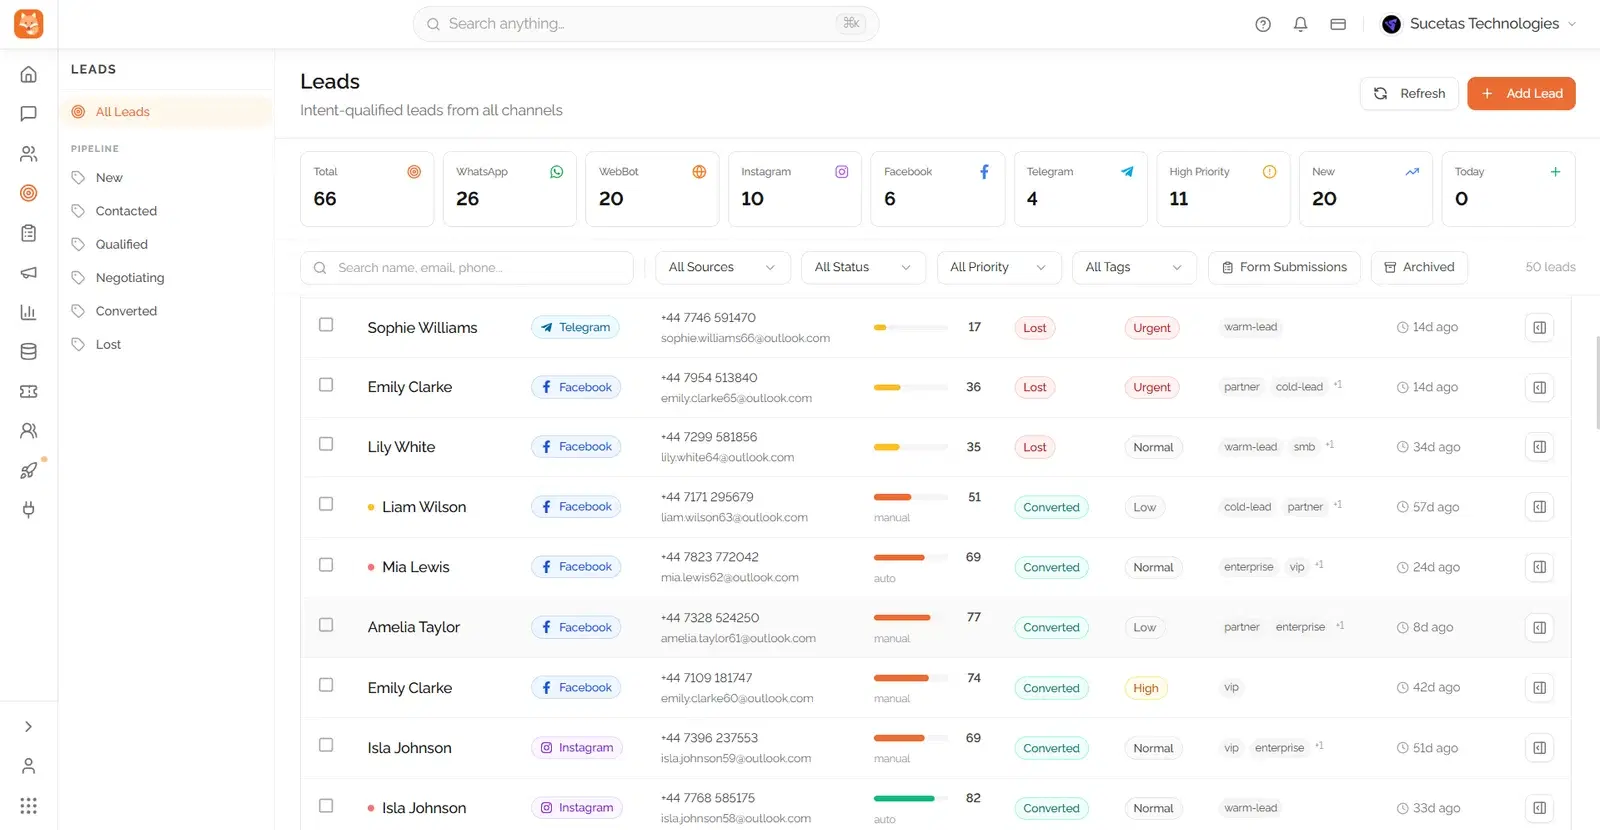Viewport: 1600px width, 830px height.
Task: Open the chat messages sidebar icon
Action: tap(29, 114)
